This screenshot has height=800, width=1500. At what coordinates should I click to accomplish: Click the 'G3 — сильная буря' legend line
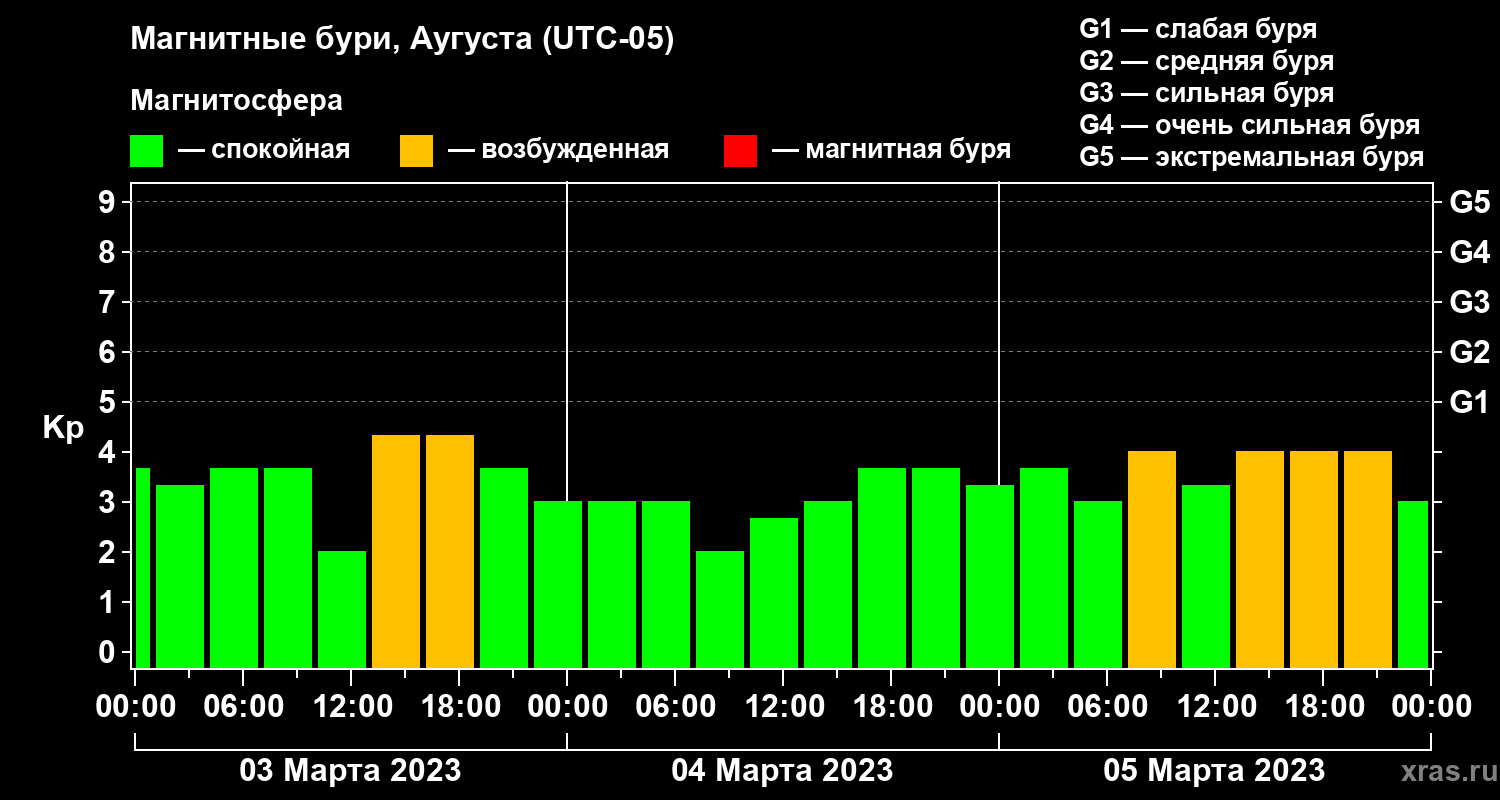point(1207,93)
